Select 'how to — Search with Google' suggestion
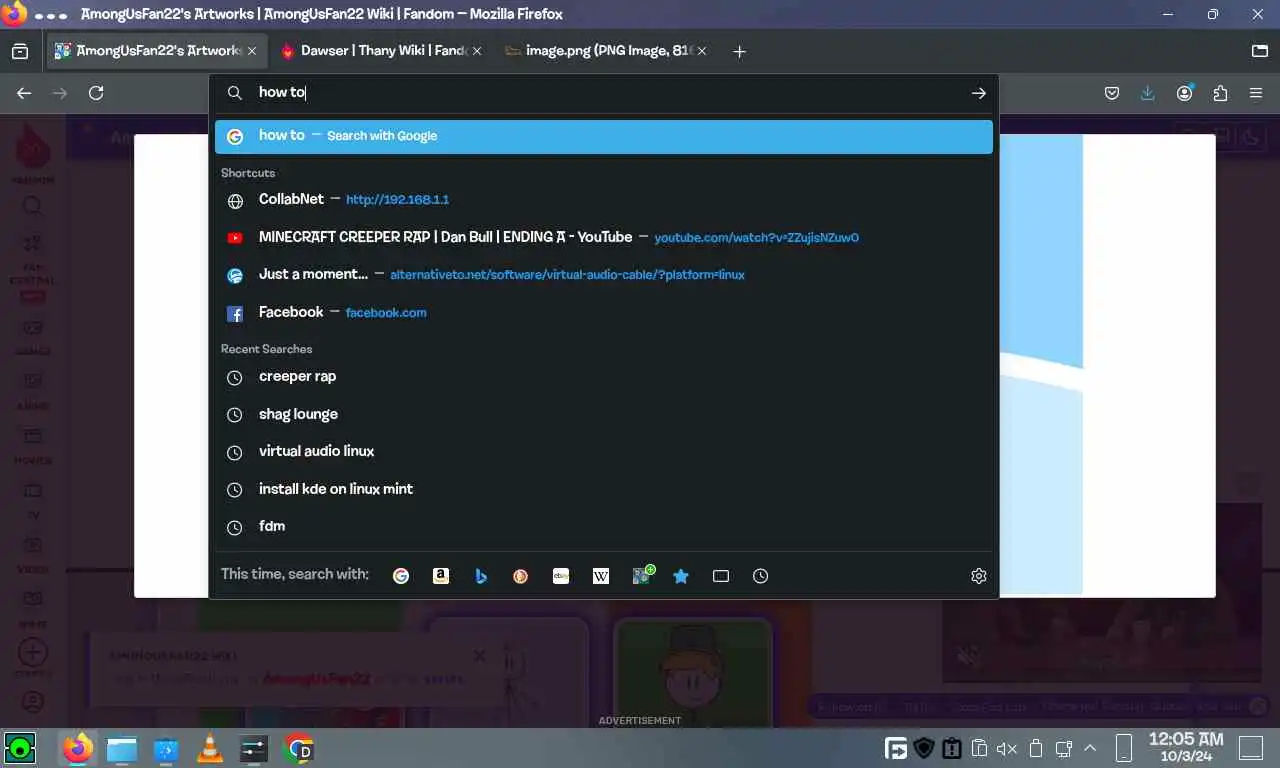This screenshot has width=1280, height=768. pos(604,136)
